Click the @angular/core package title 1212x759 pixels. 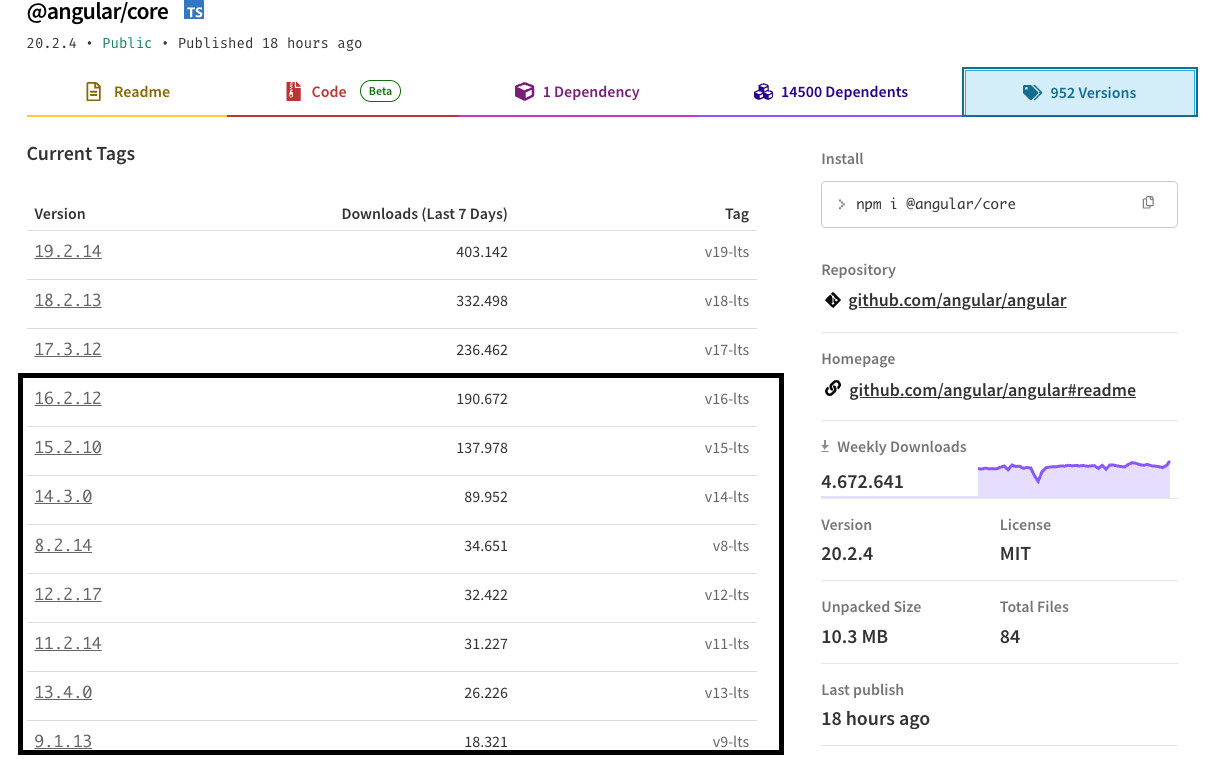tap(98, 13)
